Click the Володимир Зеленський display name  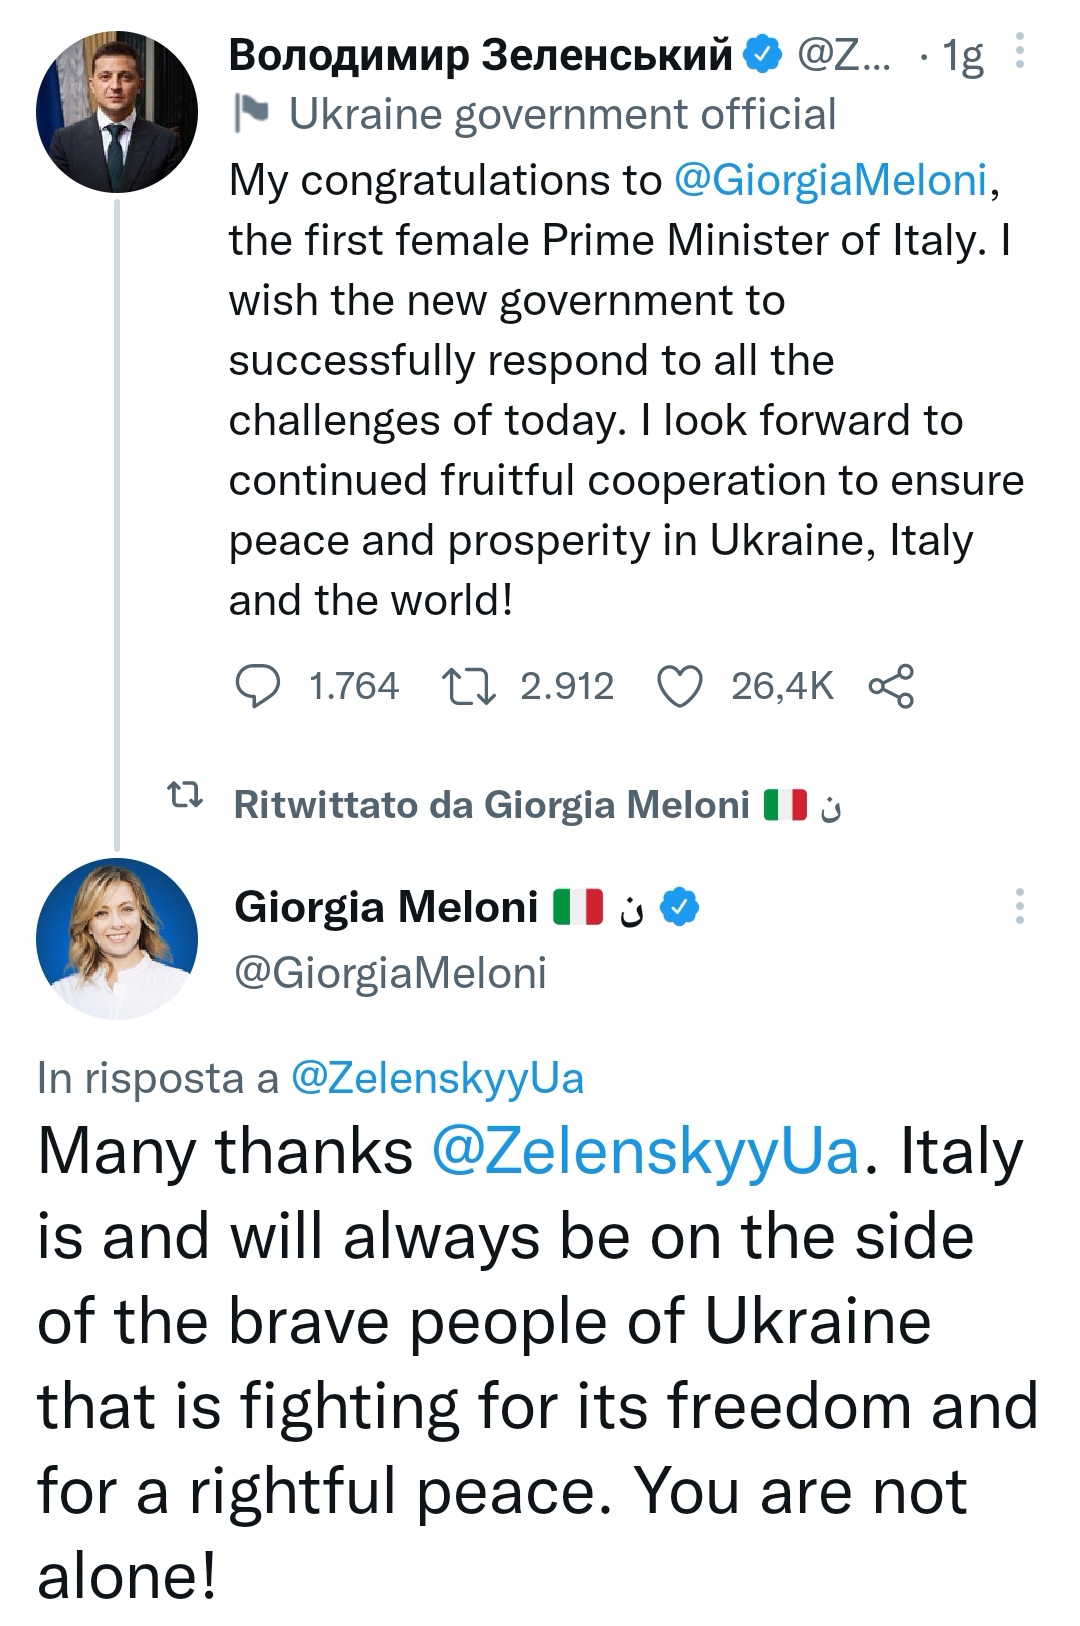coord(481,55)
